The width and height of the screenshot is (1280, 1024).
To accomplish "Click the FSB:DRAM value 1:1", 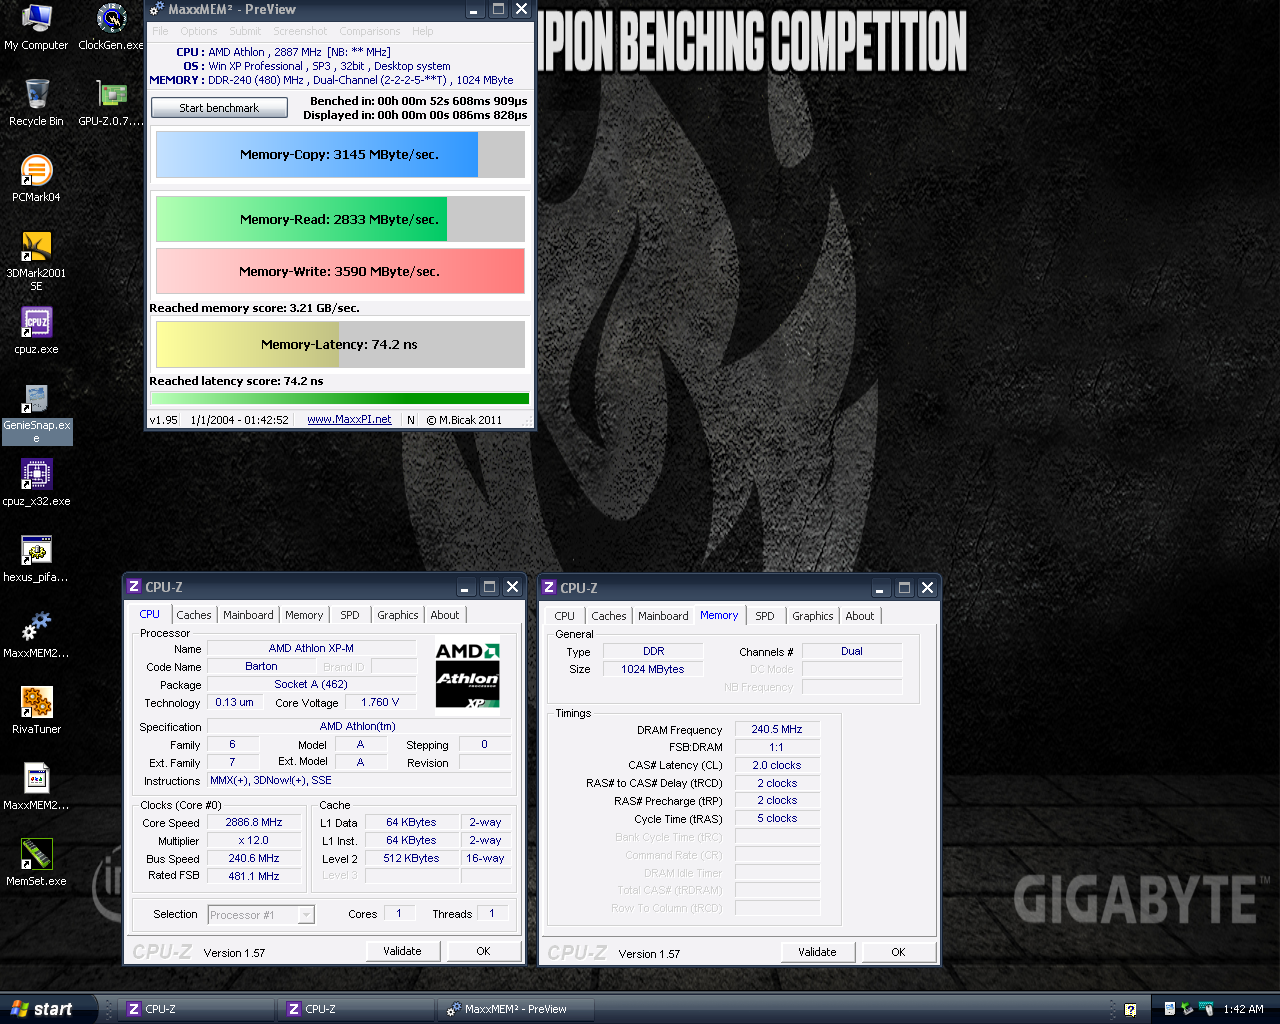I will pyautogui.click(x=777, y=747).
